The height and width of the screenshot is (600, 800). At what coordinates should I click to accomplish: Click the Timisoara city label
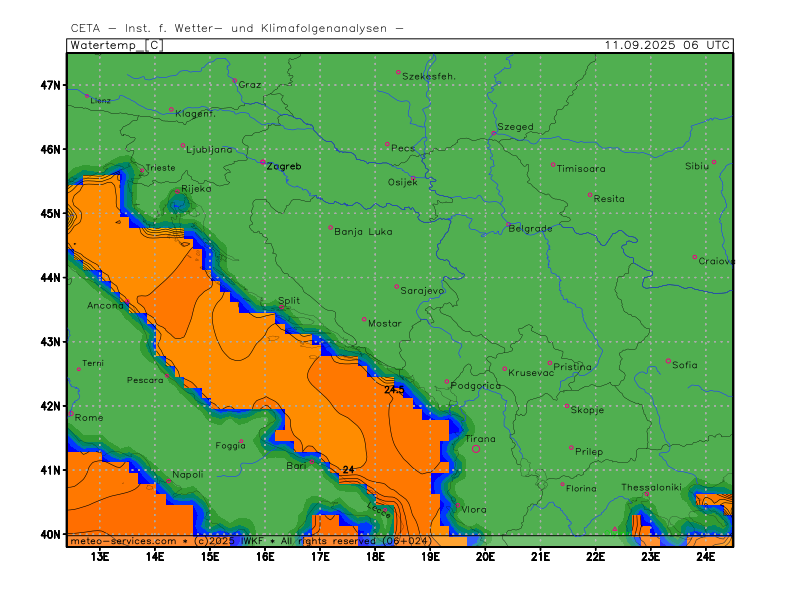[581, 168]
